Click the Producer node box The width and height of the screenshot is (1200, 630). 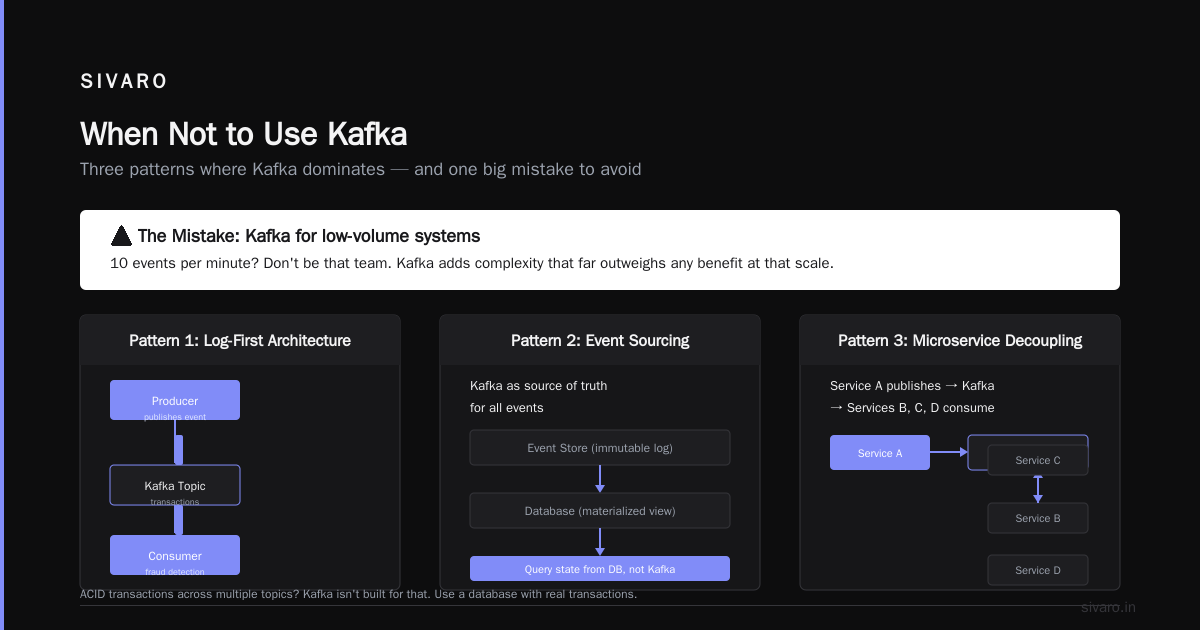[x=175, y=400]
